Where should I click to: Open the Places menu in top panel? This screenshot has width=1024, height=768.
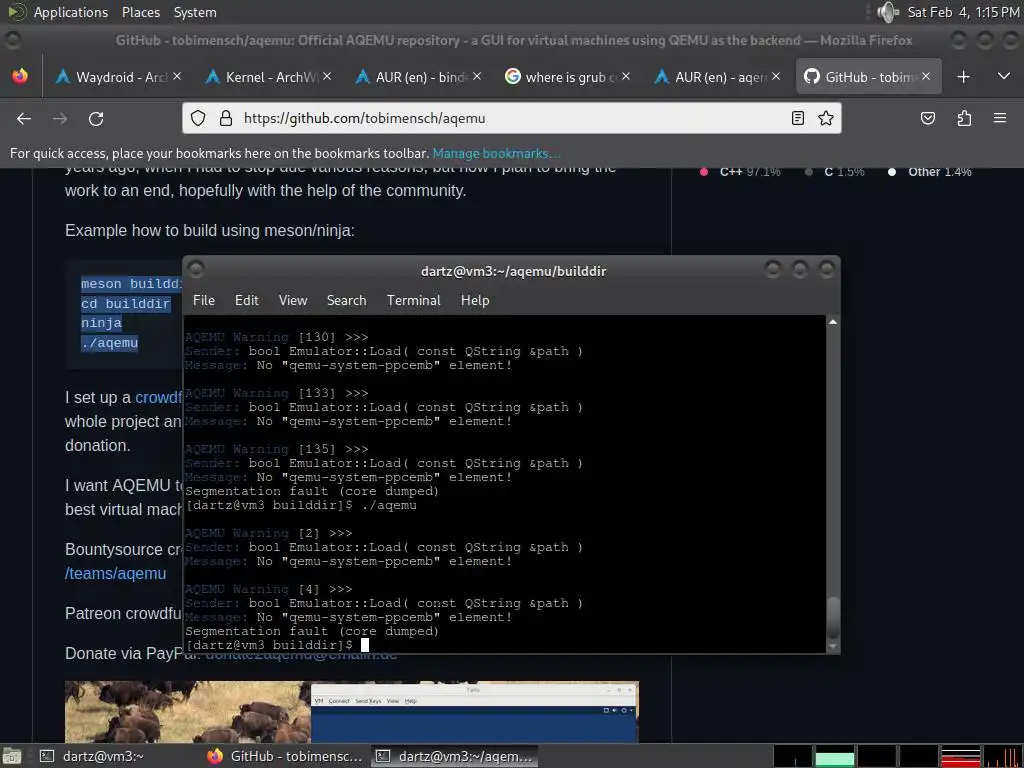click(x=141, y=12)
